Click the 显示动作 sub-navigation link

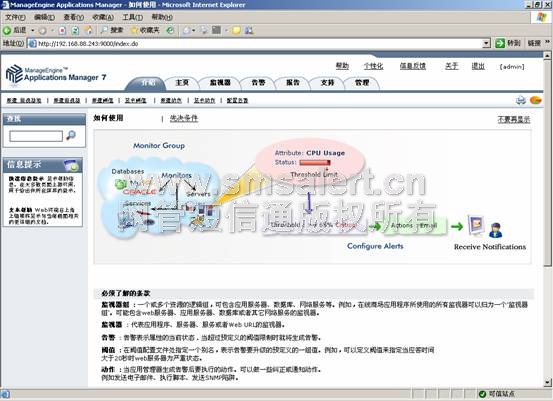(204, 101)
